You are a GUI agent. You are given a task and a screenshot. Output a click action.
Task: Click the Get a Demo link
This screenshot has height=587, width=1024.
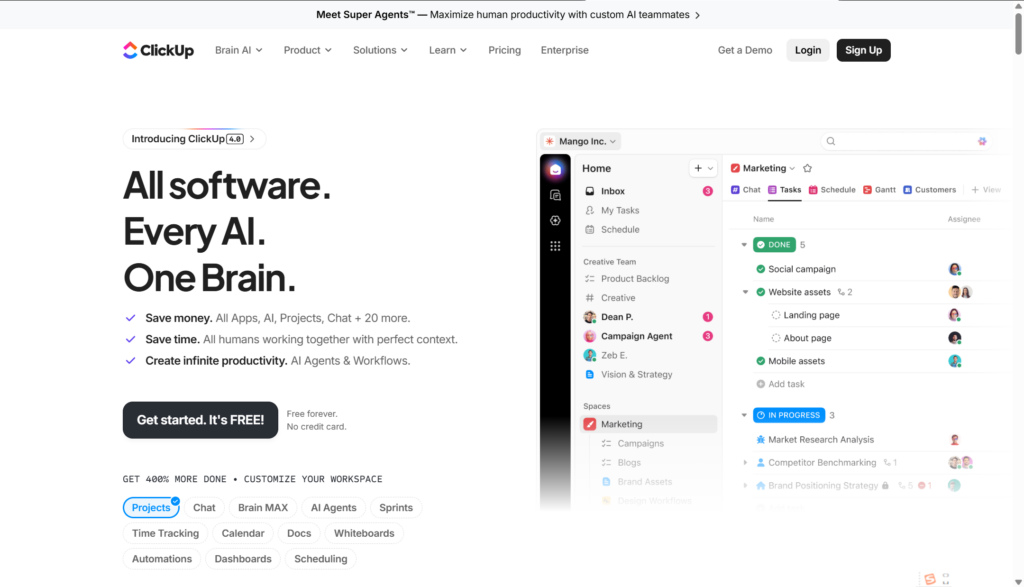tap(744, 50)
